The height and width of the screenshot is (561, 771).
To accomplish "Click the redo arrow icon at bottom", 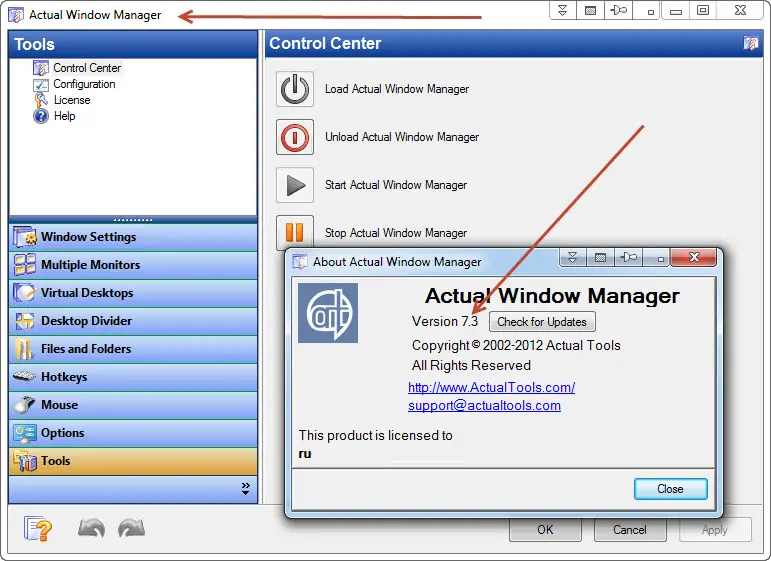I will [x=131, y=529].
